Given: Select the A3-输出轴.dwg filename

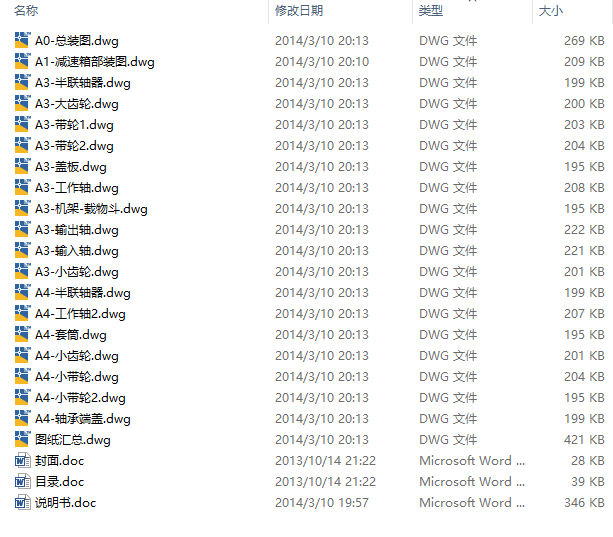Looking at the screenshot, I should pyautogui.click(x=77, y=230).
